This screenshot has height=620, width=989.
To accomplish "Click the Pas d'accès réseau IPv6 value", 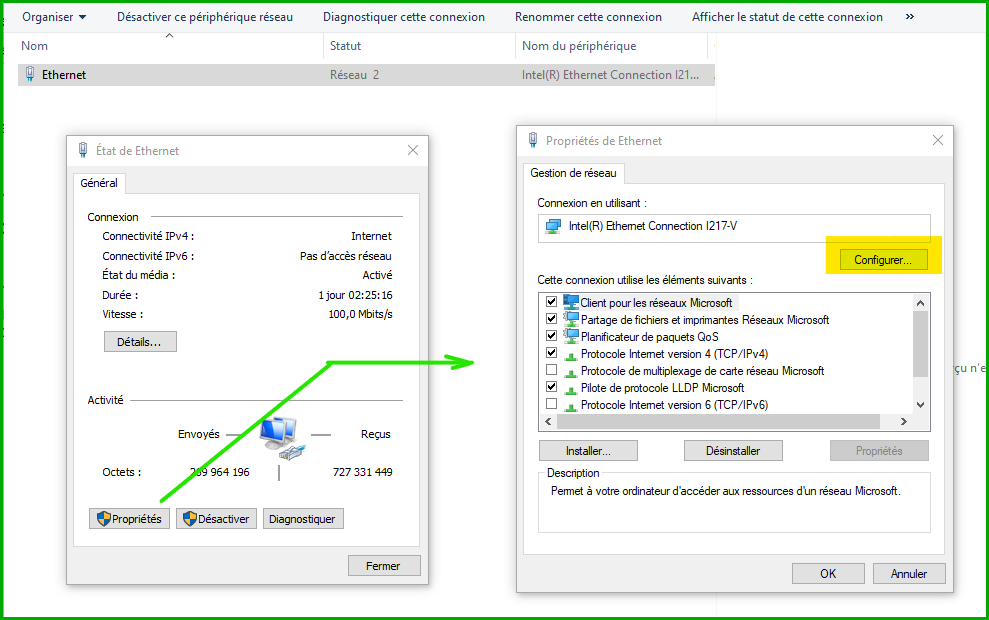I will coord(346,256).
